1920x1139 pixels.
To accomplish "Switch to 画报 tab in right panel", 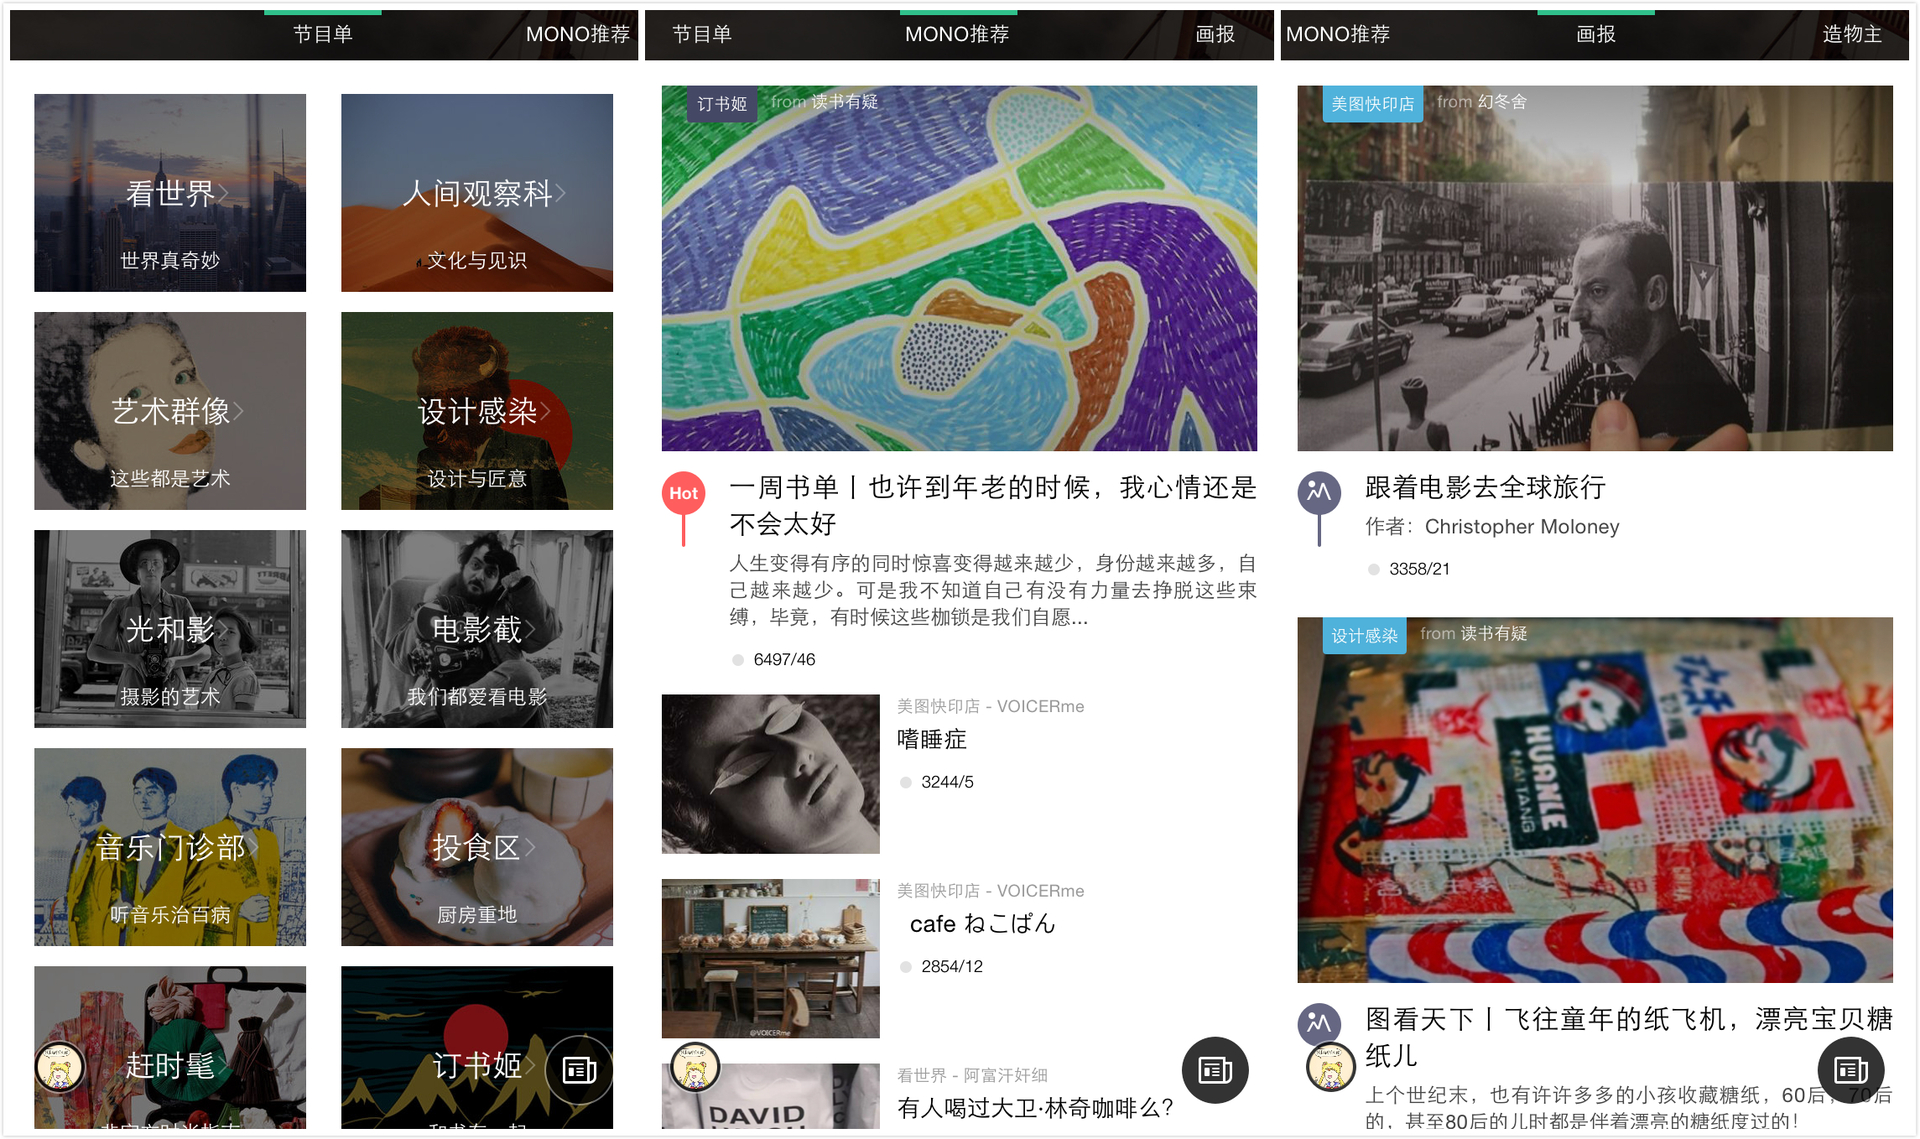I will pyautogui.click(x=1595, y=34).
